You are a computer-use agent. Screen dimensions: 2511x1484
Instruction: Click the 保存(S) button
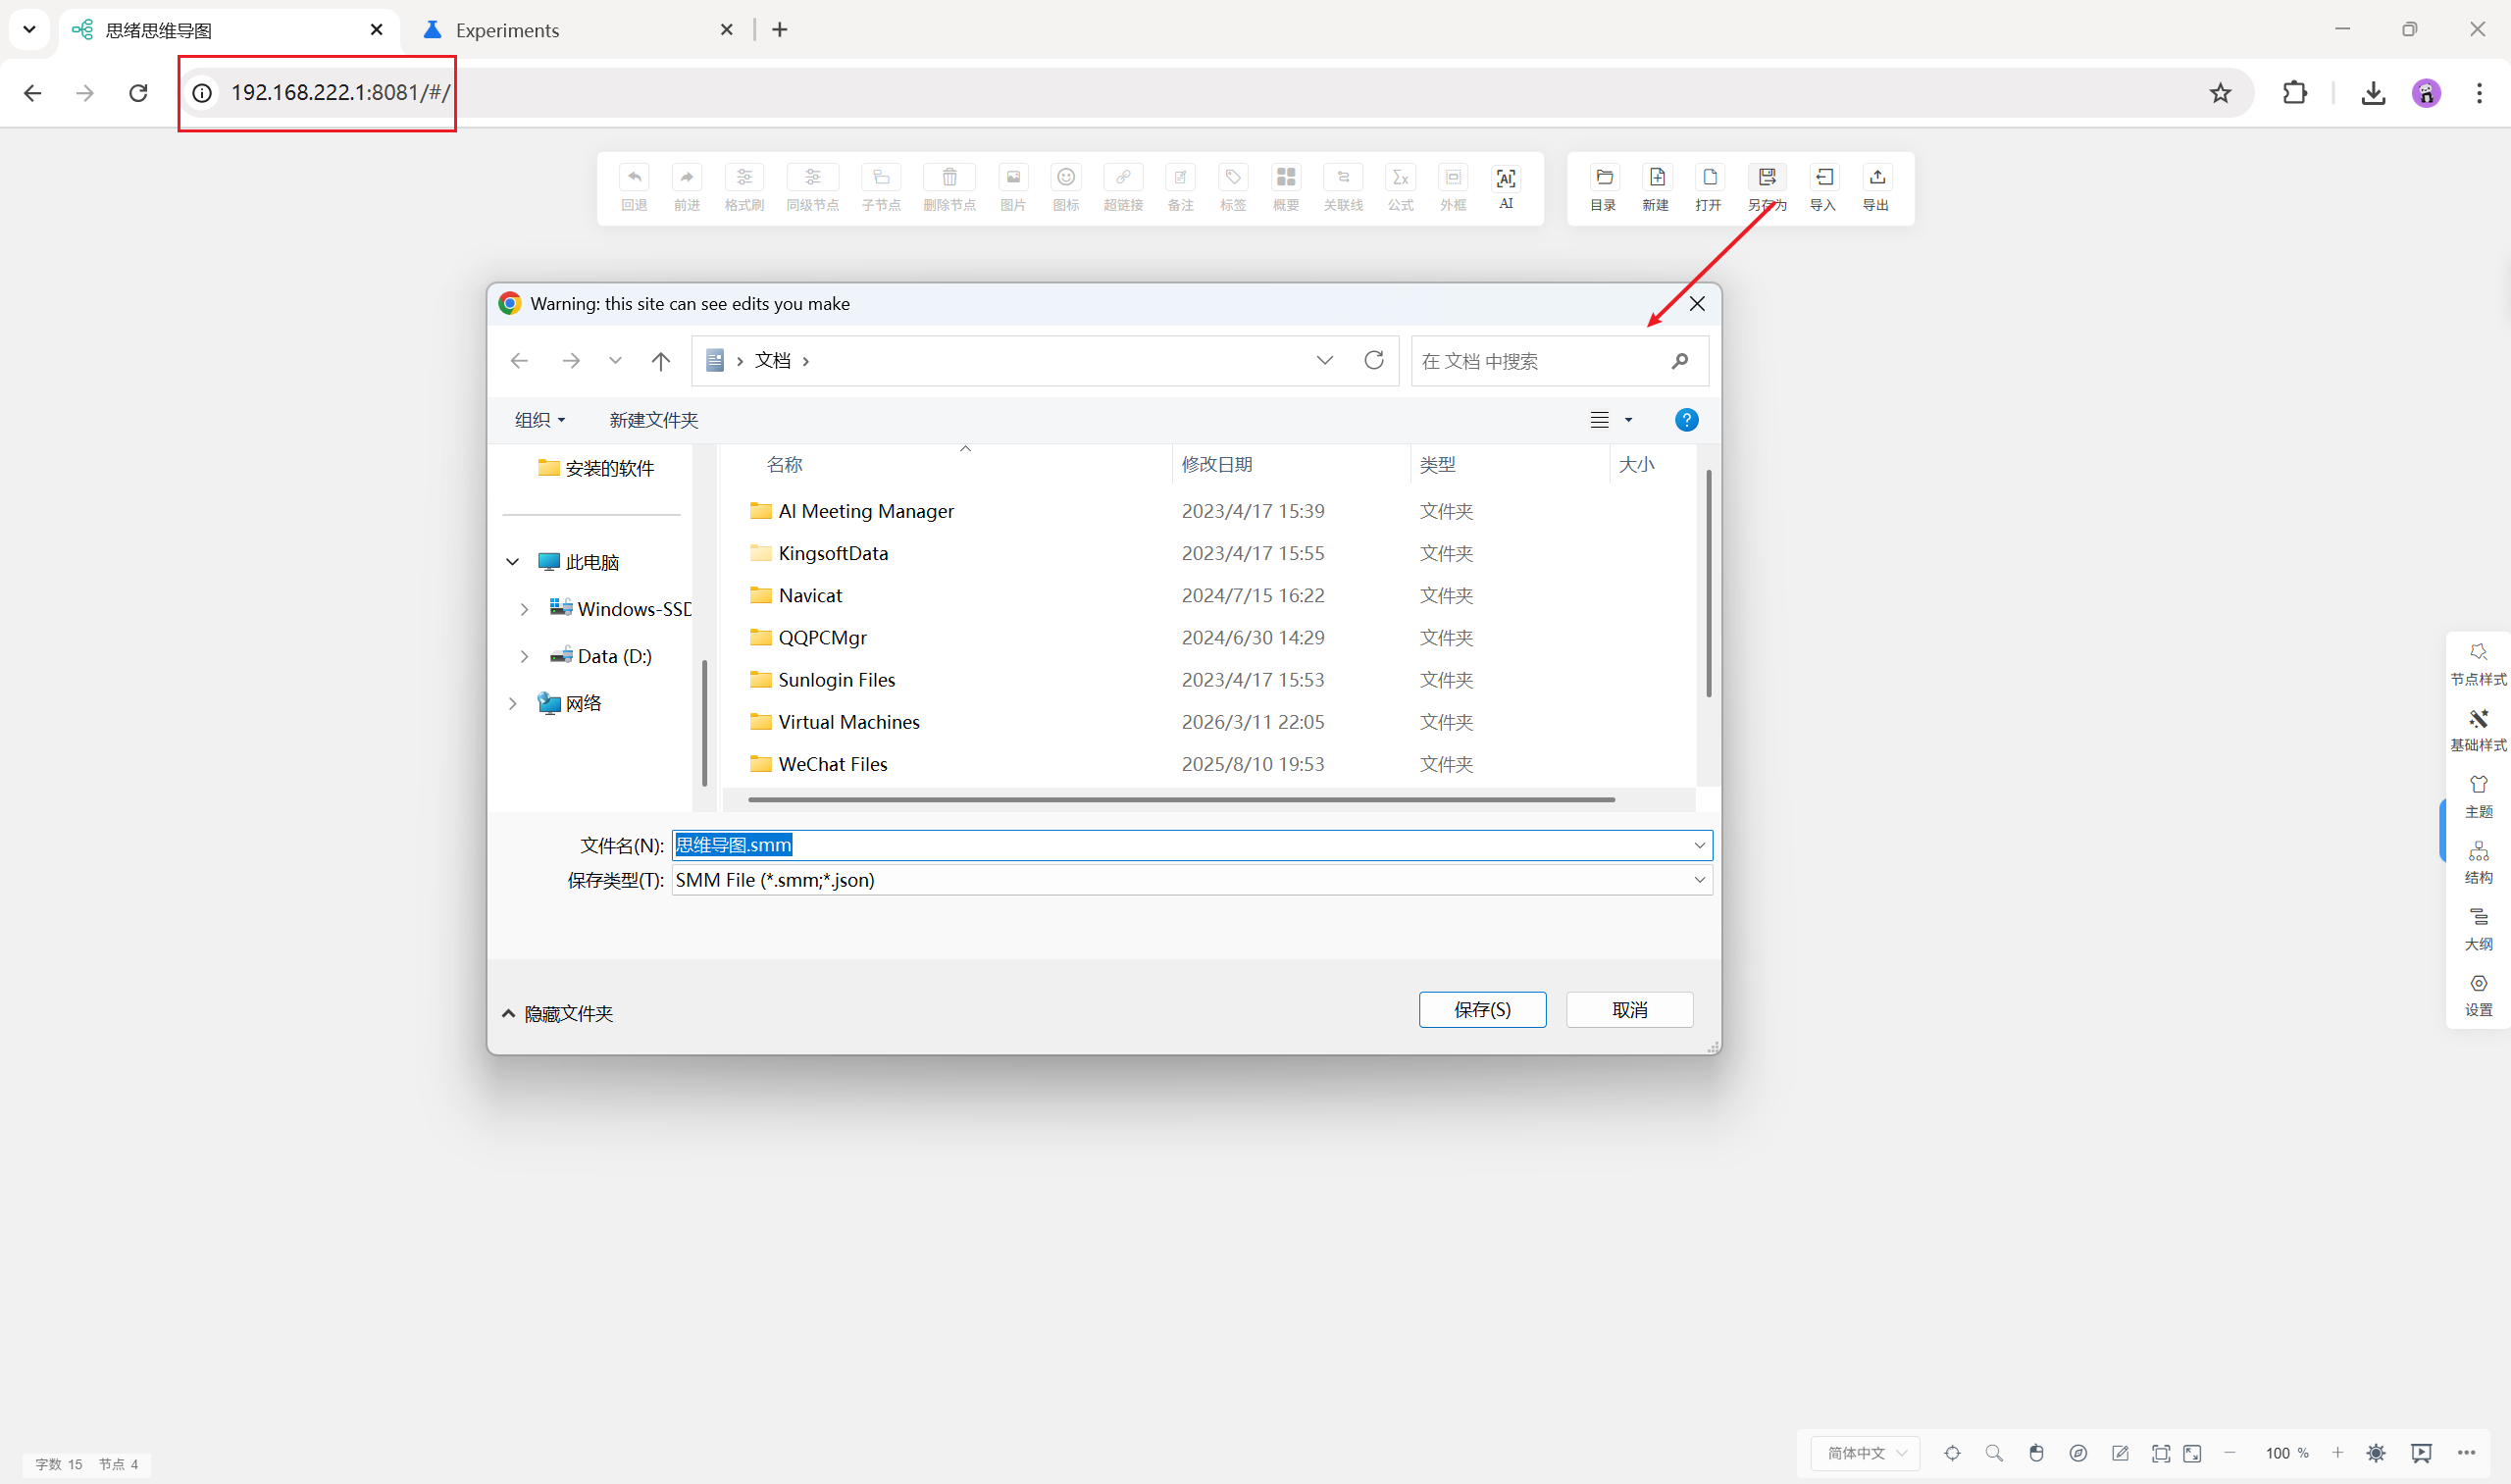pyautogui.click(x=1481, y=1010)
